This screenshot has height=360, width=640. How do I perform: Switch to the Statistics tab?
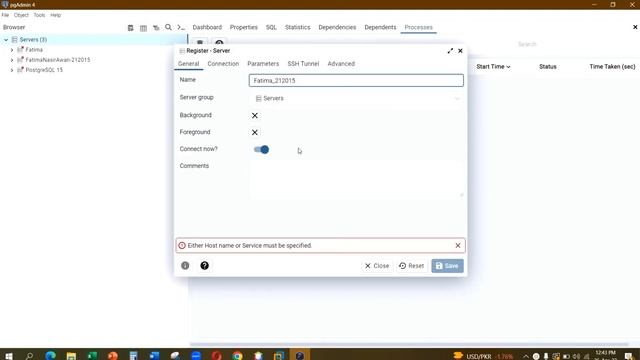[298, 27]
